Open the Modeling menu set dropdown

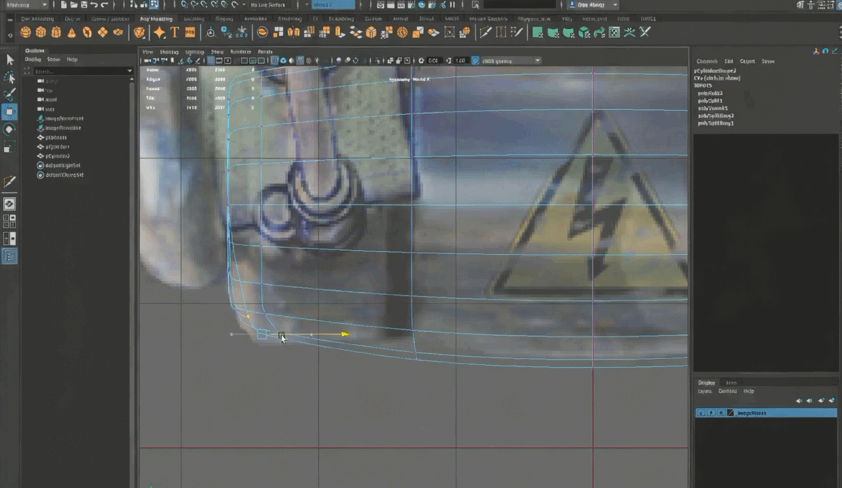[x=25, y=5]
